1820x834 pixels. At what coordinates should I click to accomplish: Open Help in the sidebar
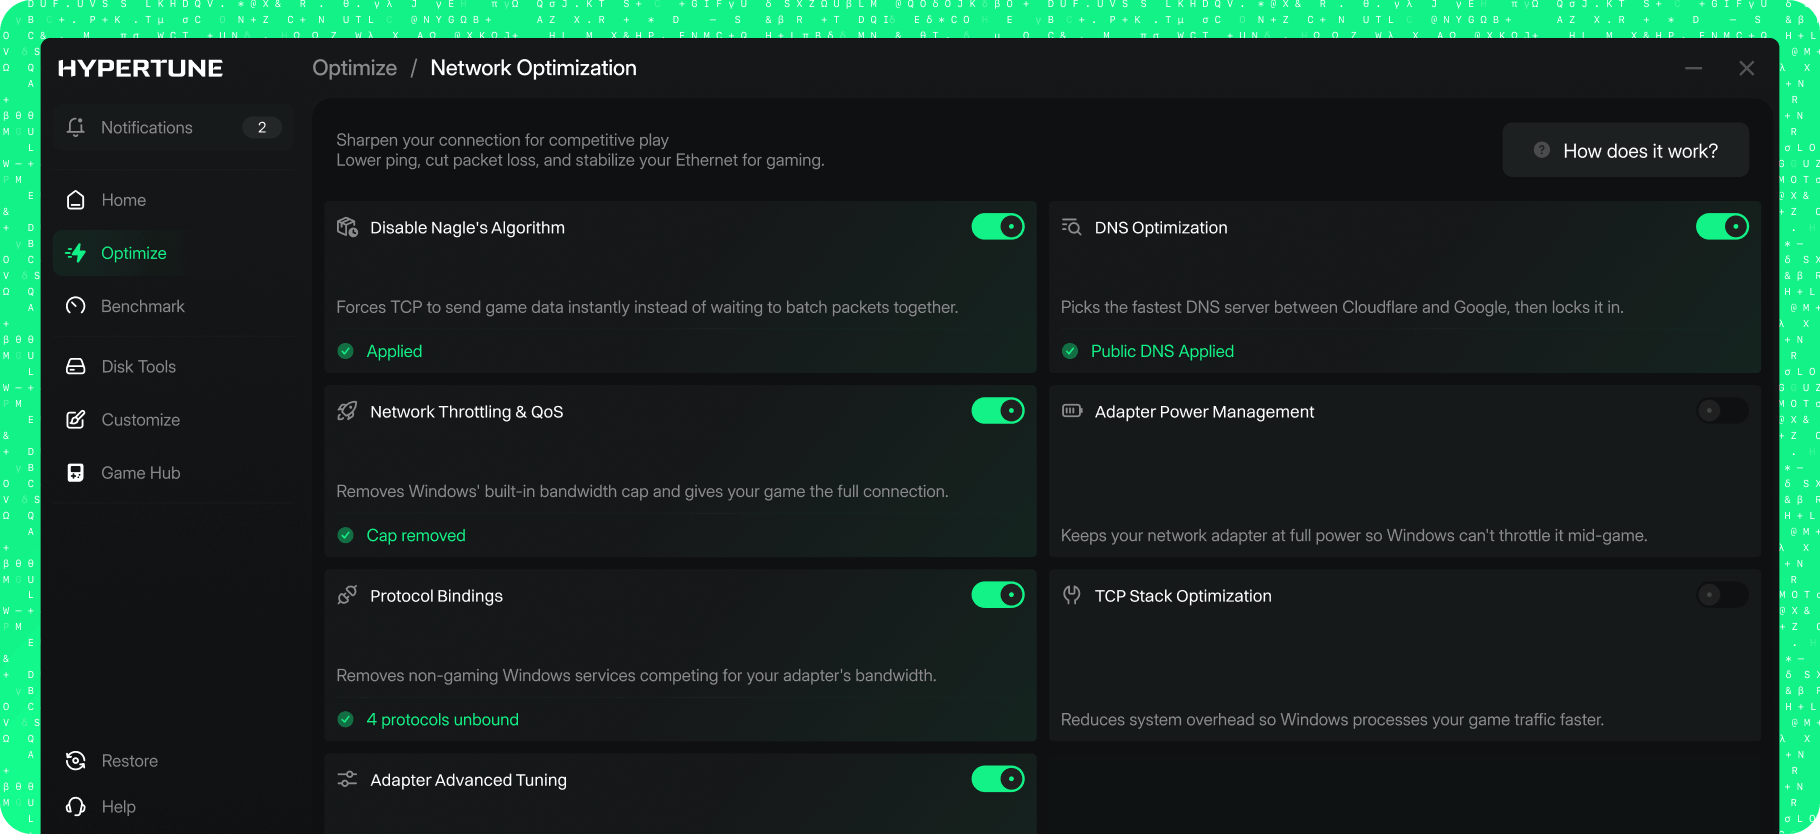(x=173, y=807)
